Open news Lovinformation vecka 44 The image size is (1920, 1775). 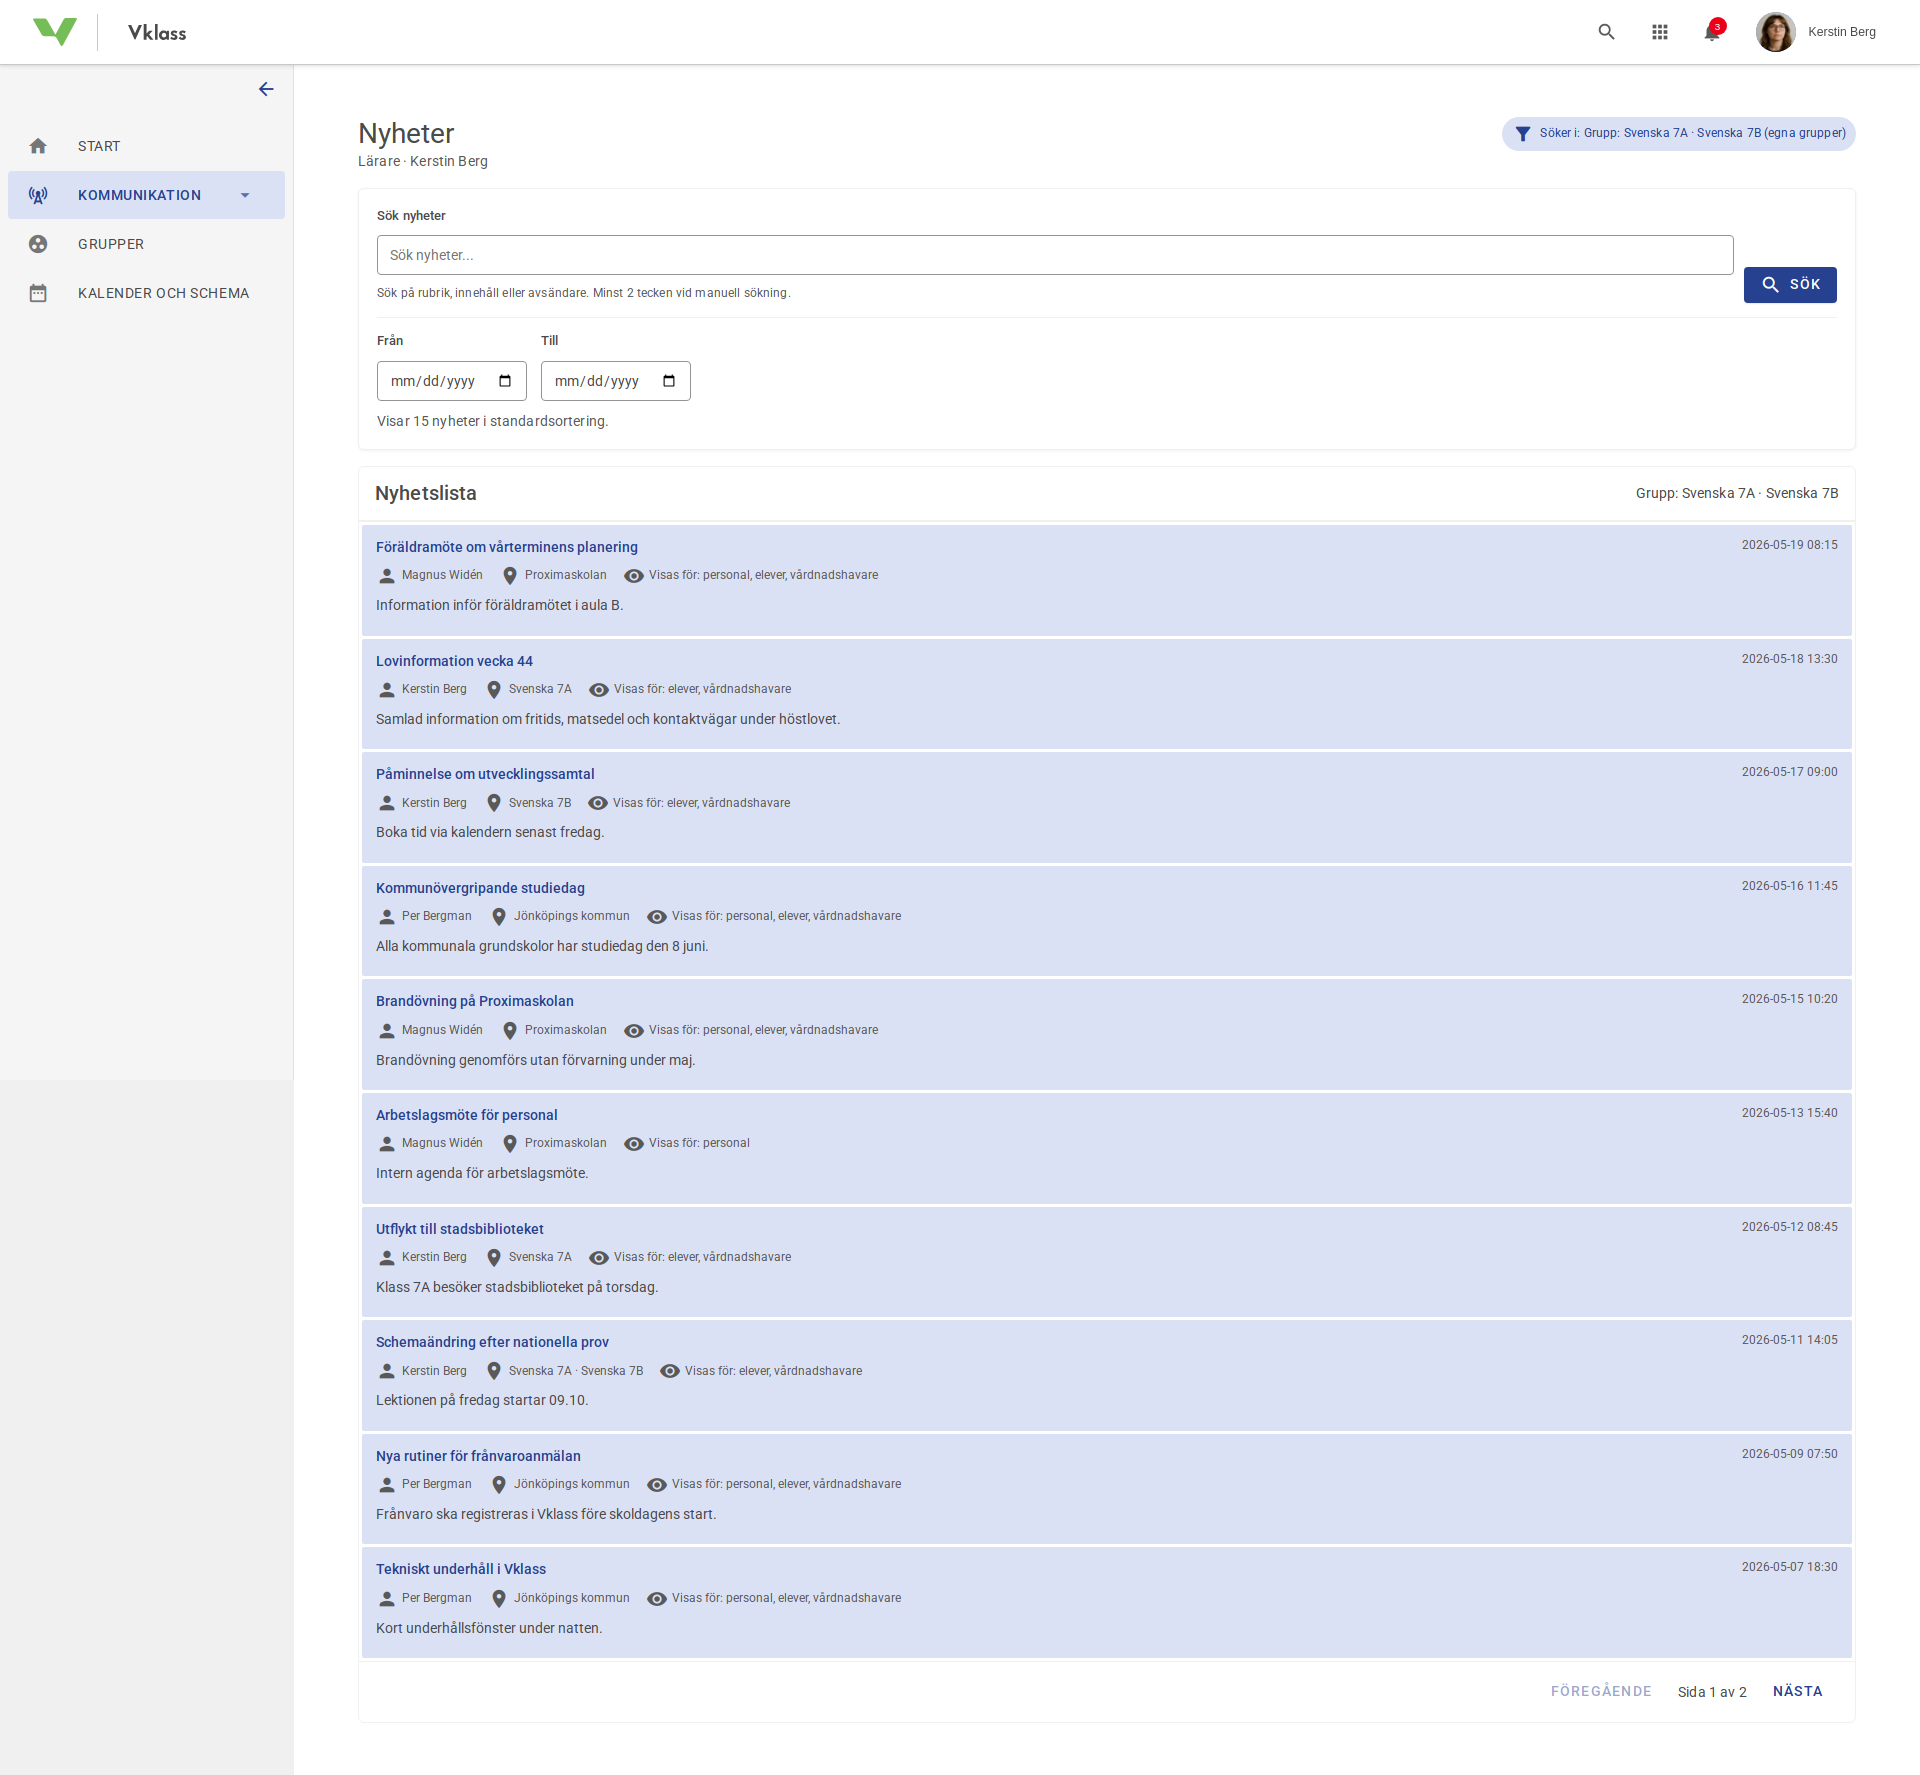(454, 661)
